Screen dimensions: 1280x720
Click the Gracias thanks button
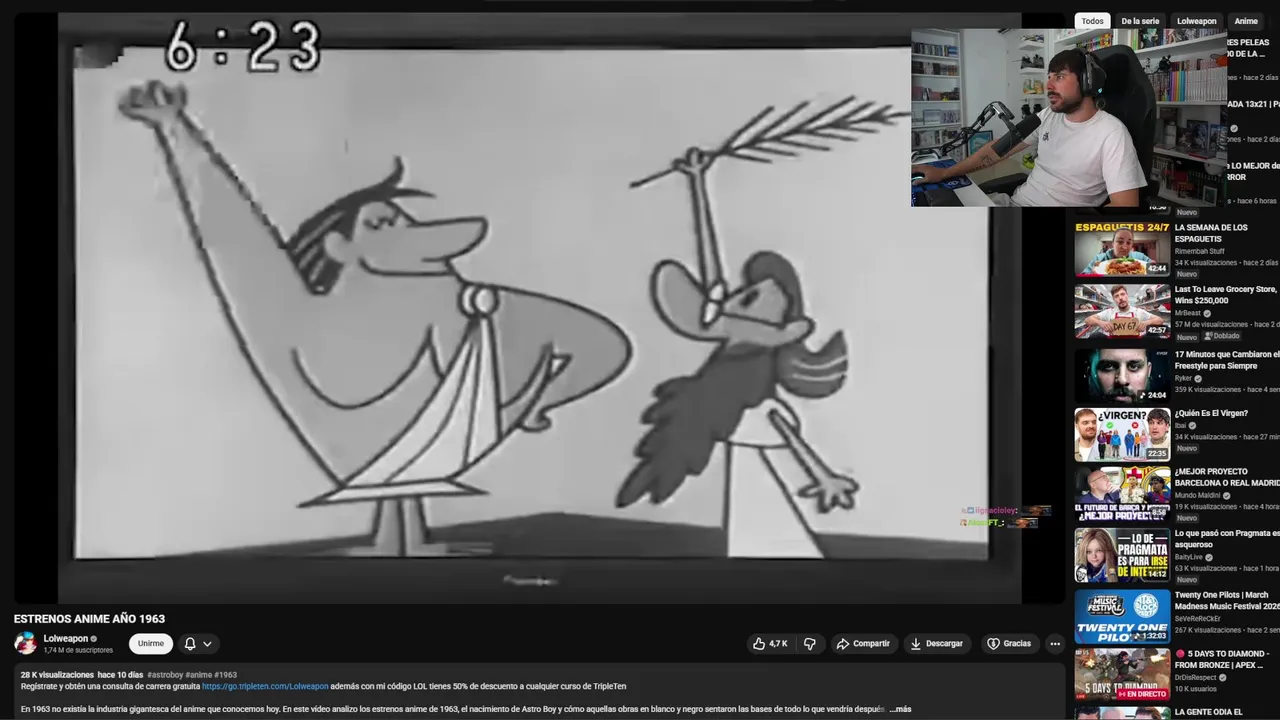pyautogui.click(x=1009, y=644)
